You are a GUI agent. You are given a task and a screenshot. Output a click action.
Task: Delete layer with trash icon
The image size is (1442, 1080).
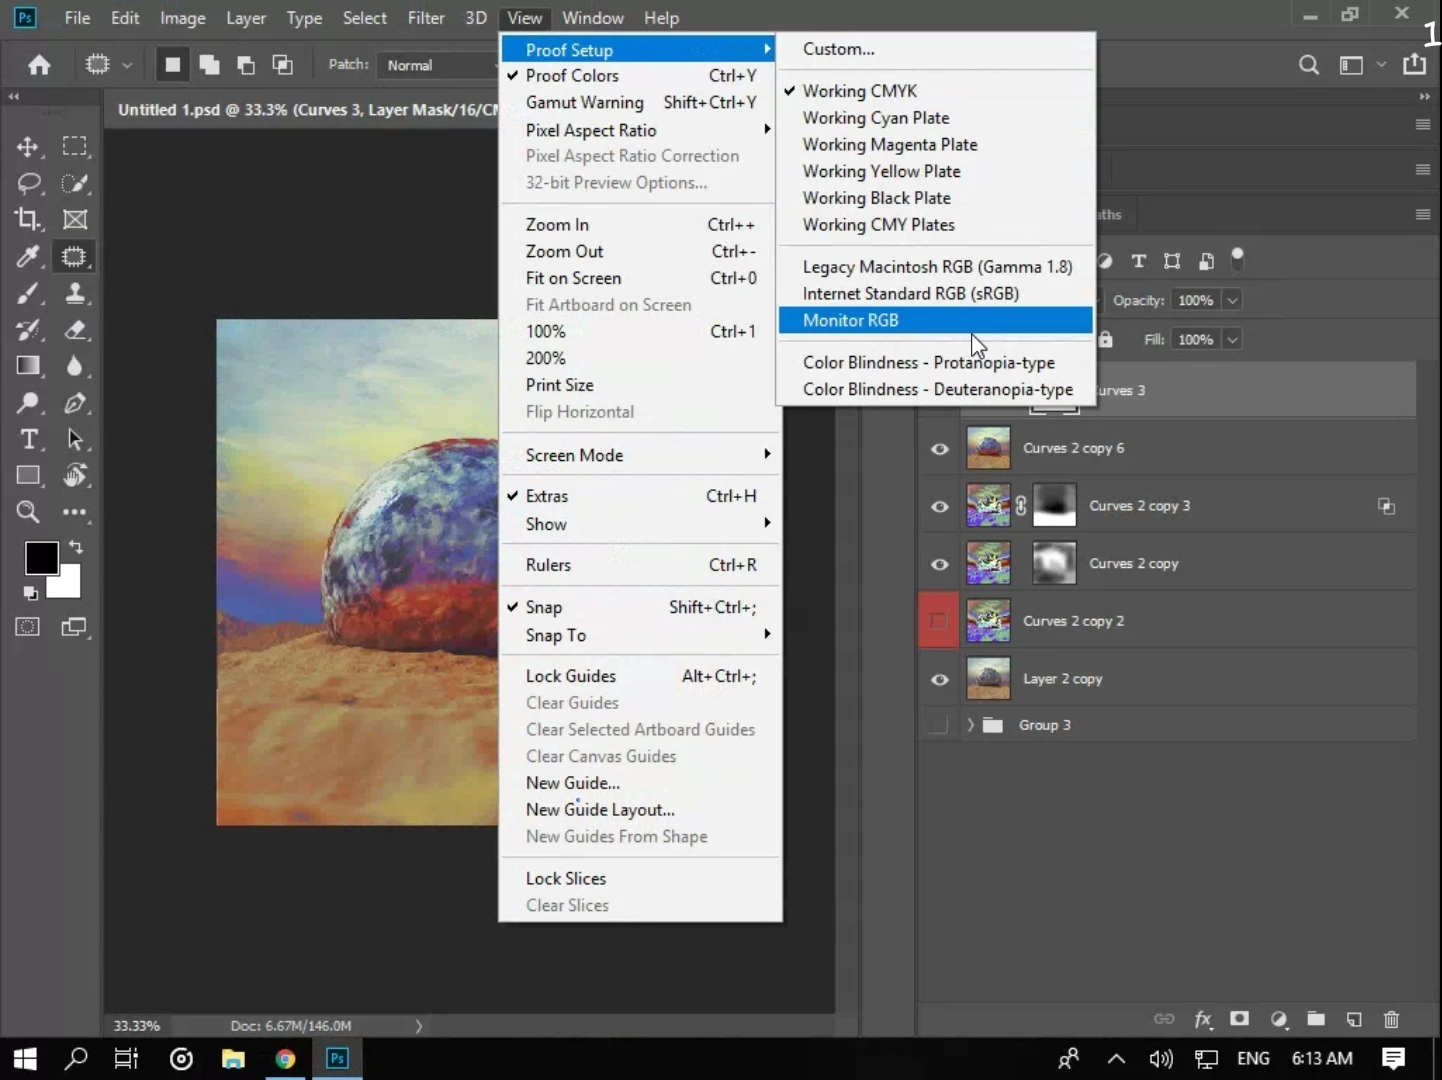(x=1391, y=1019)
